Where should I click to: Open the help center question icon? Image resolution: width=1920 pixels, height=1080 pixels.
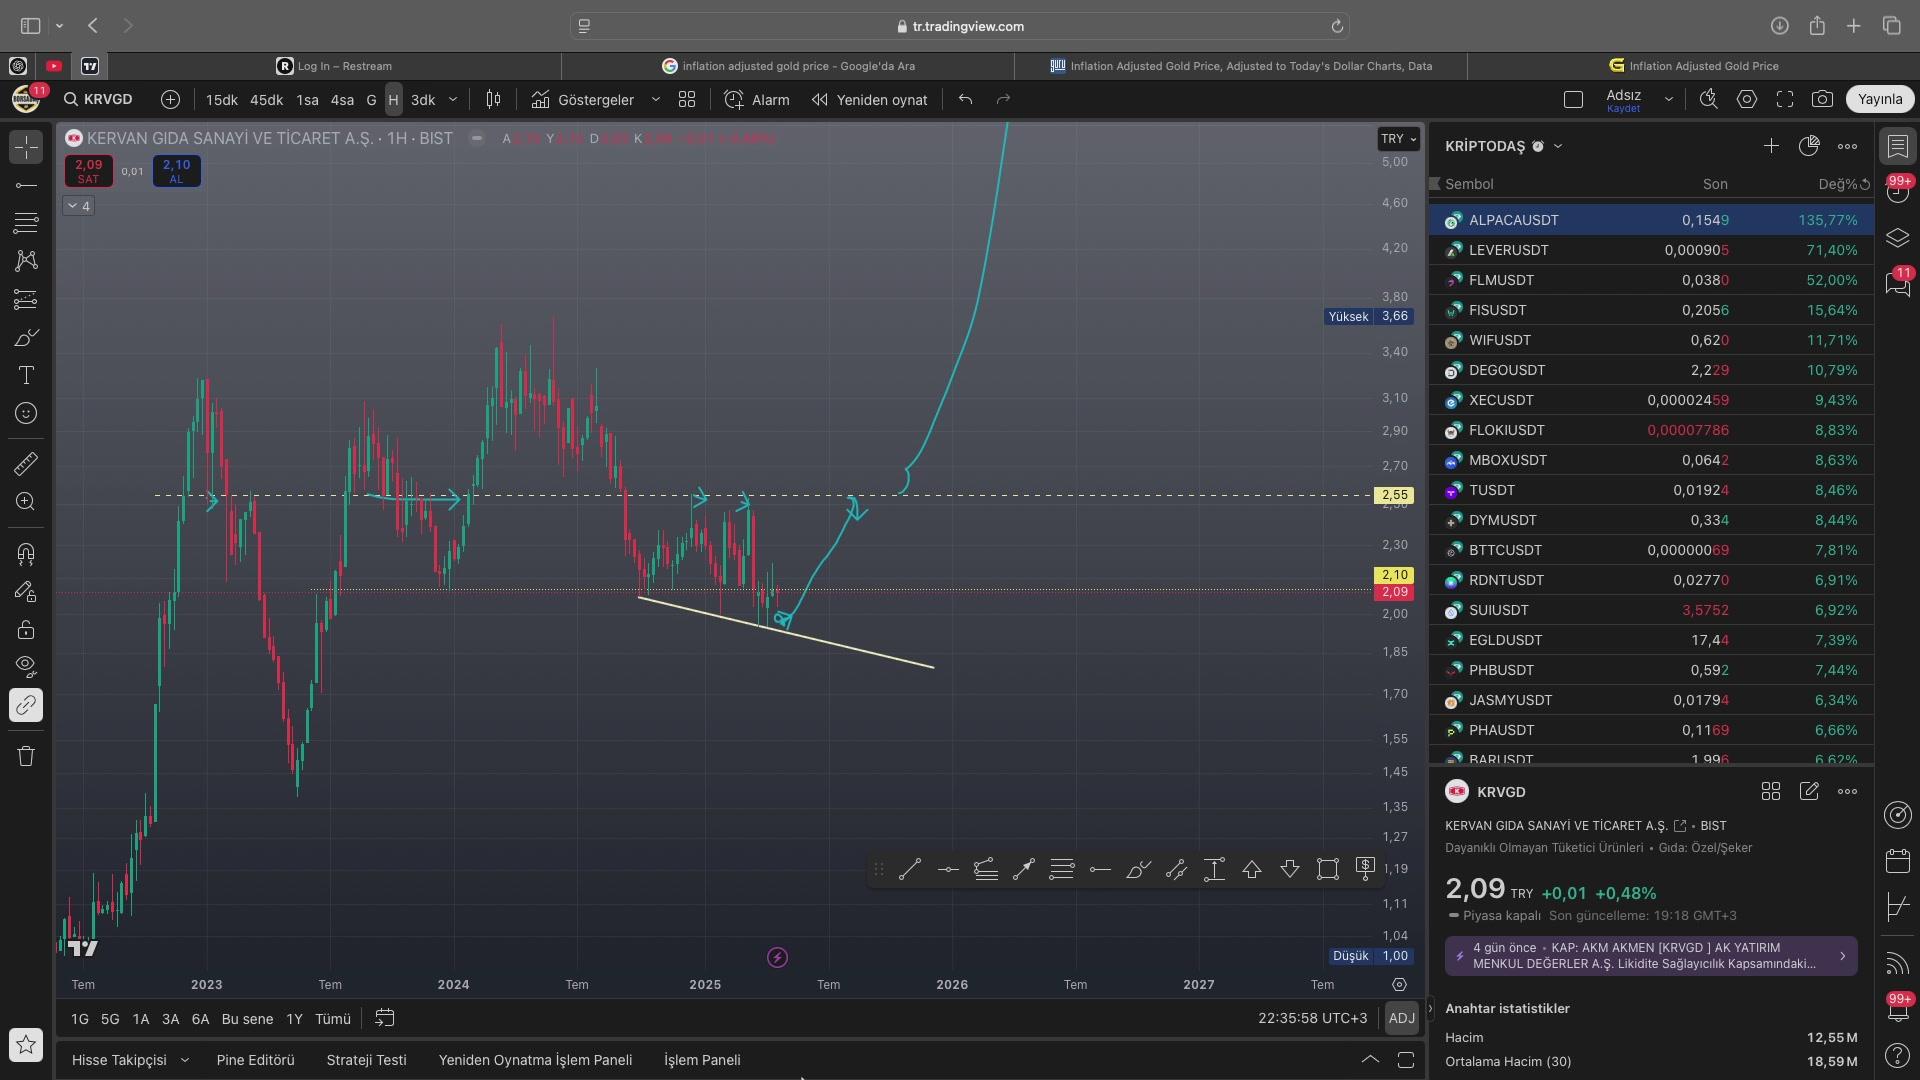point(1898,1055)
